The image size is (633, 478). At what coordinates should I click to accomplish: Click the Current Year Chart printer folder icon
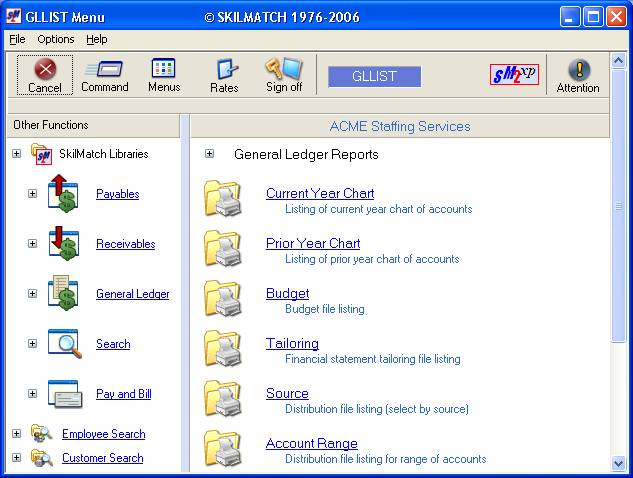coord(223,198)
